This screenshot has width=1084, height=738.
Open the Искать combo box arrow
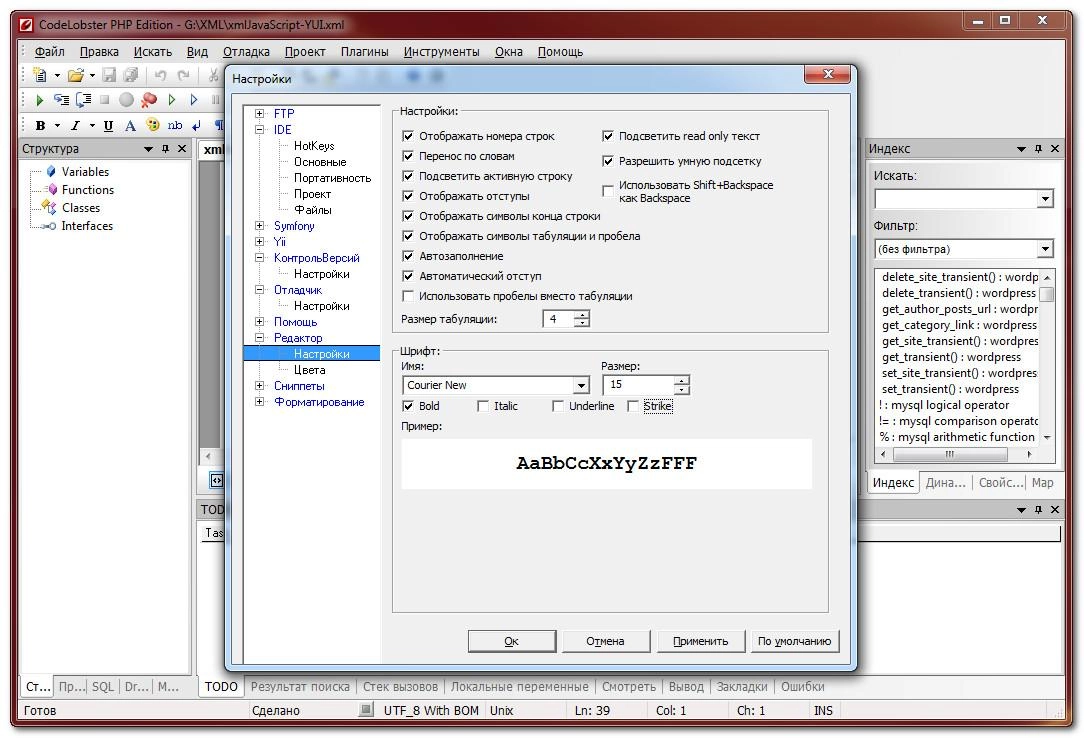click(x=1045, y=199)
